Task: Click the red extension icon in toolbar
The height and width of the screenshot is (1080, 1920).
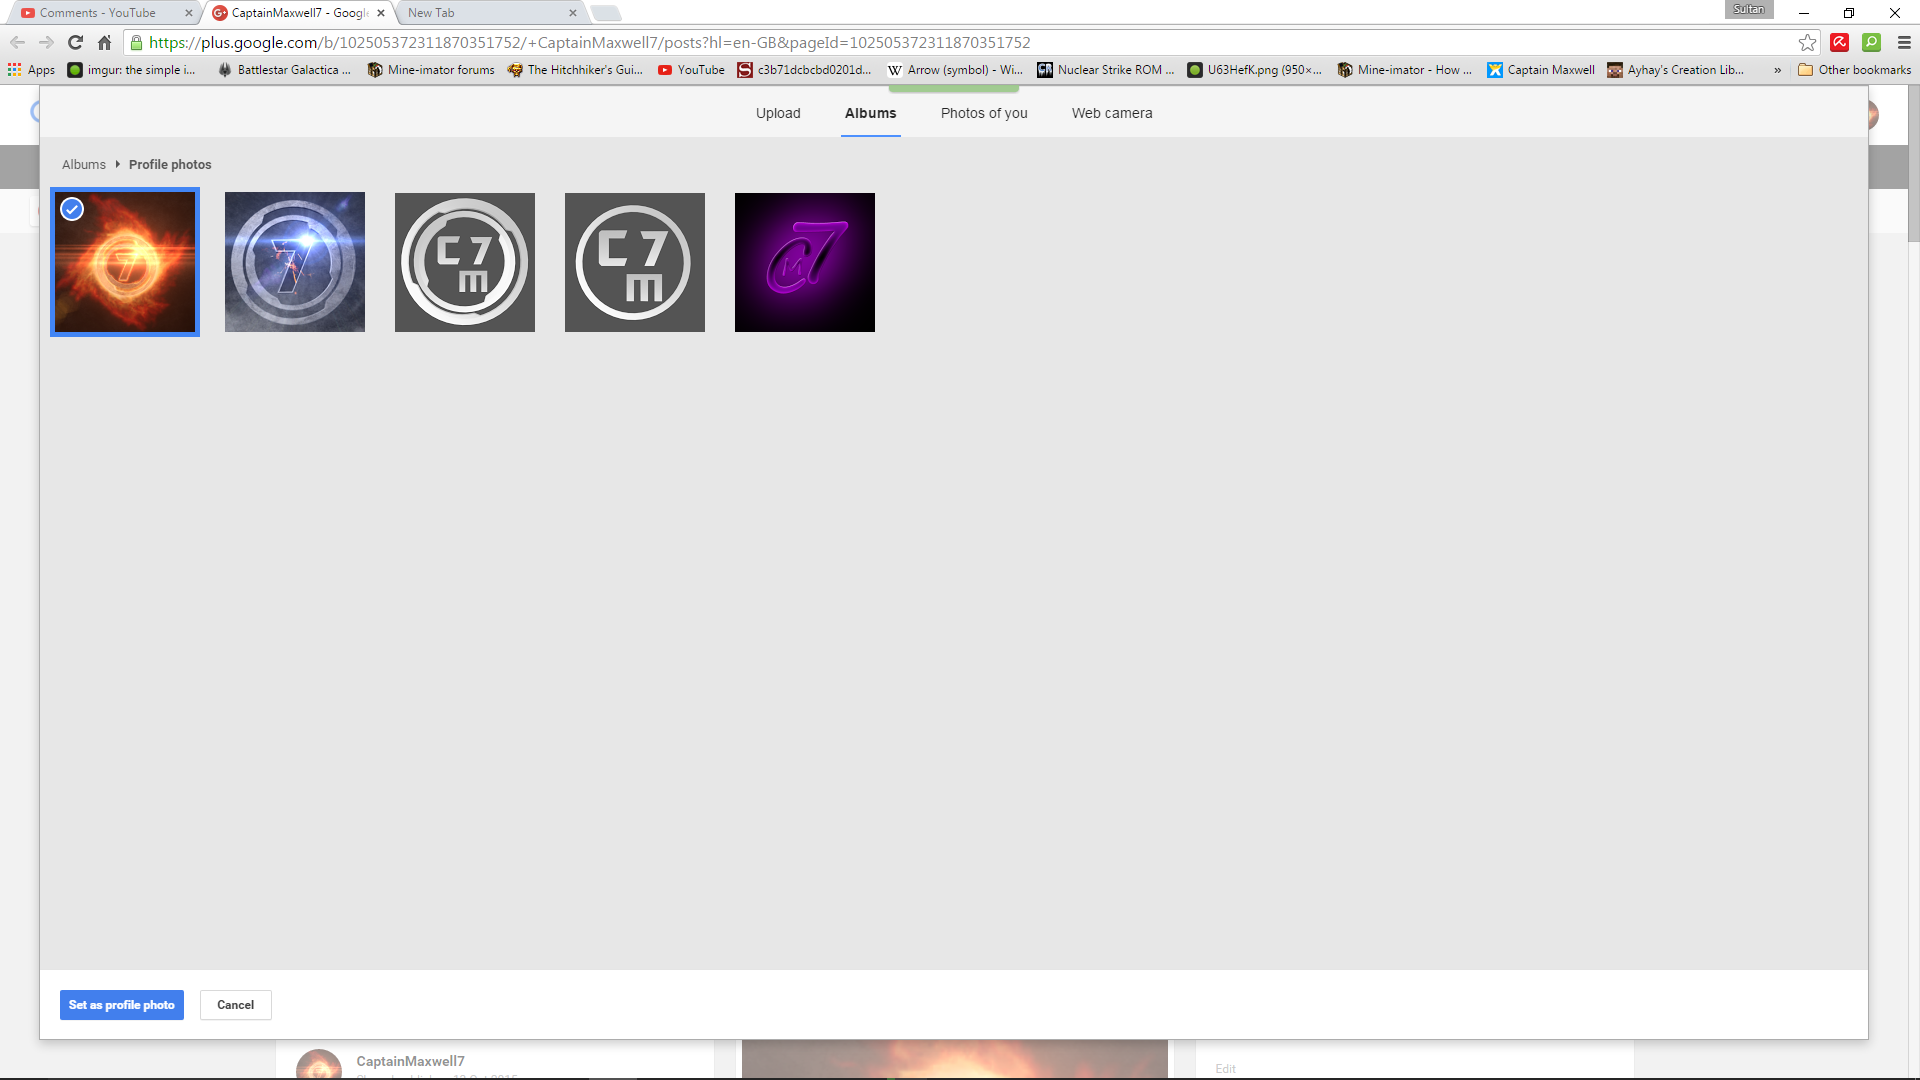Action: point(1839,42)
